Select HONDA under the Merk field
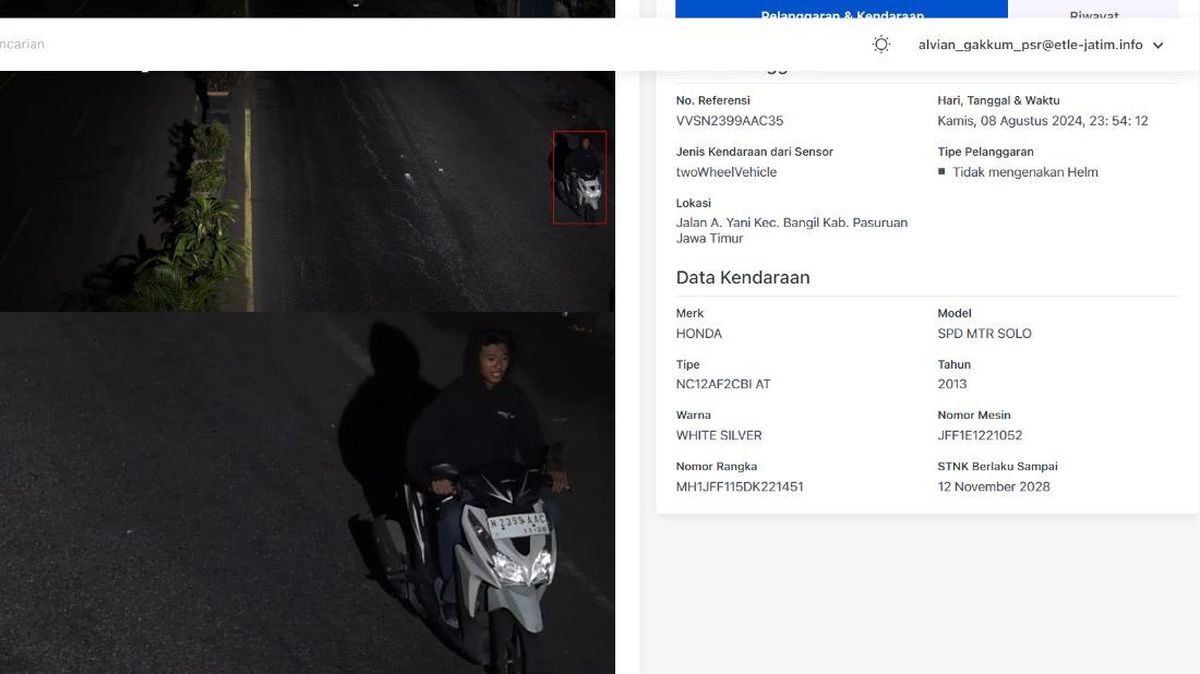 [699, 333]
